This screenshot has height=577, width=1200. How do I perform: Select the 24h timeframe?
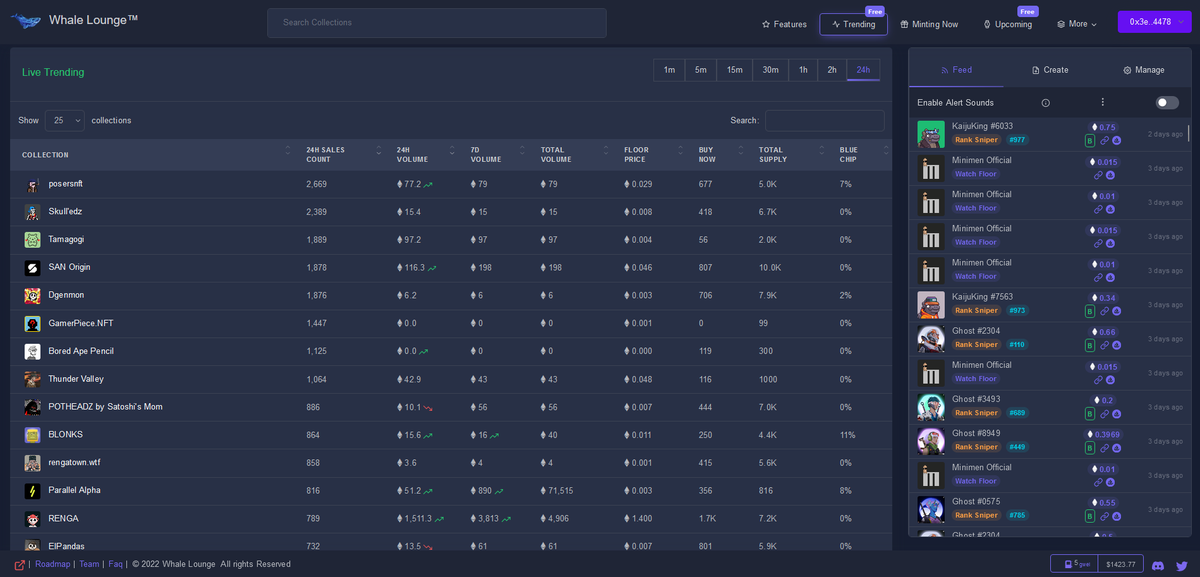[863, 70]
